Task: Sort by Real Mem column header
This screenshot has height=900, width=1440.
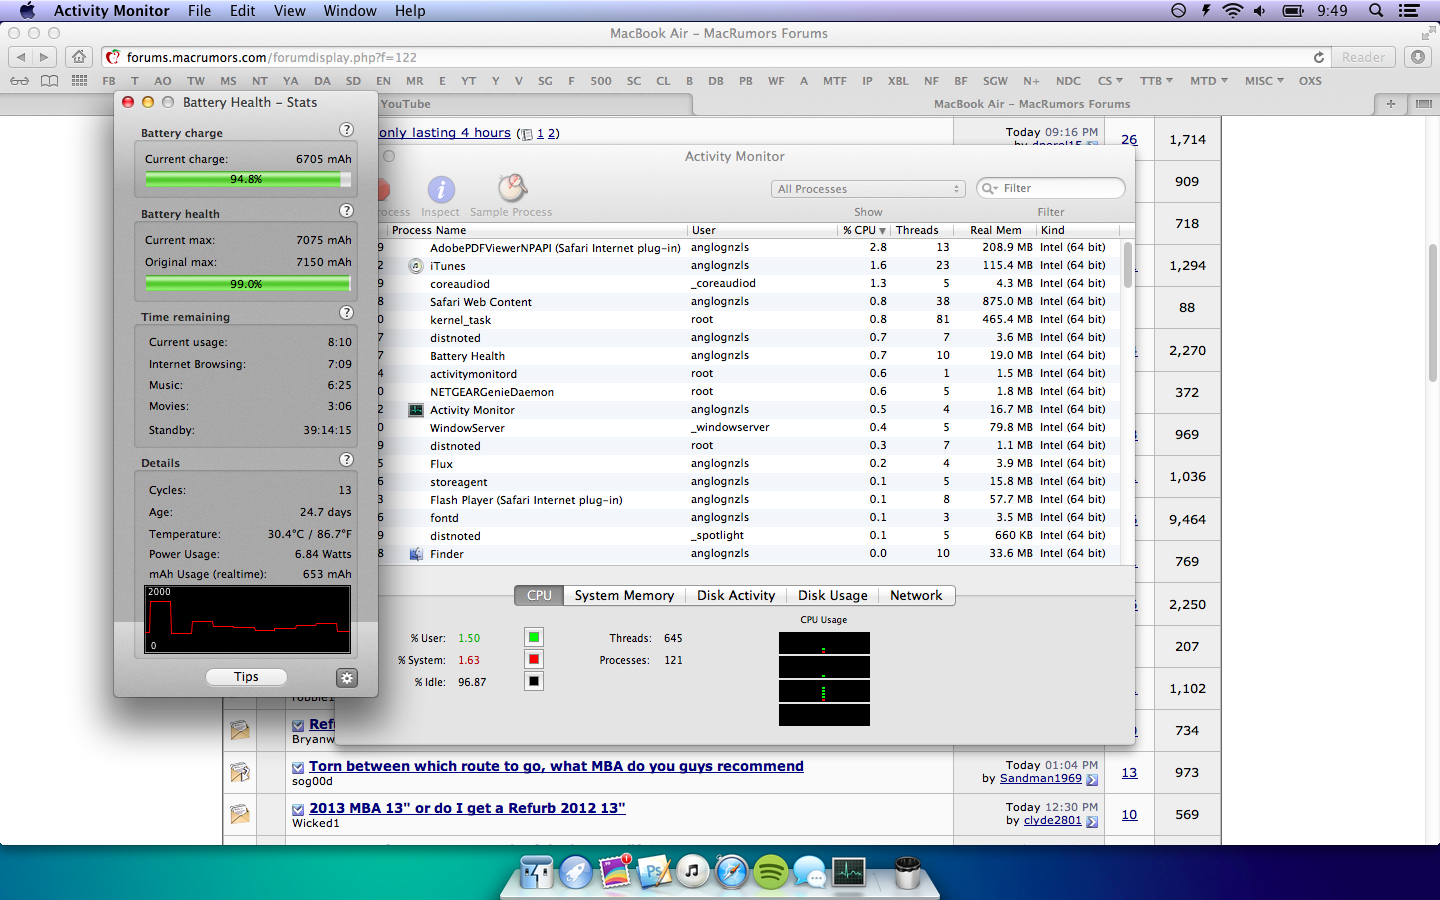Action: point(995,230)
